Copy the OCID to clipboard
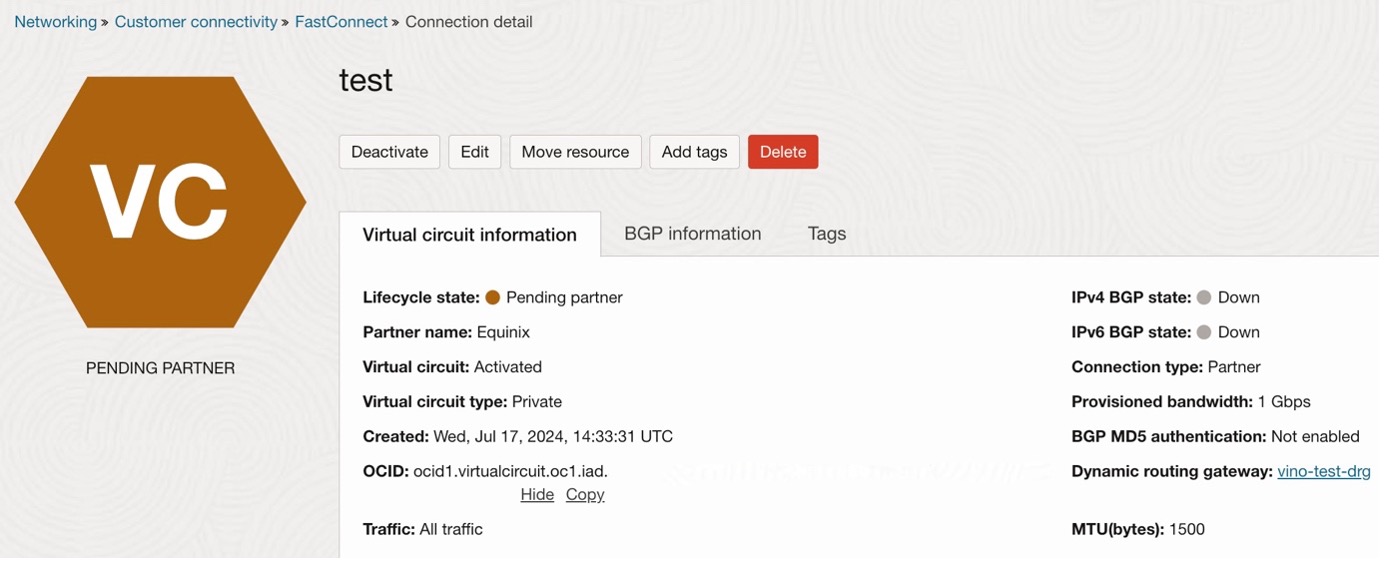 [584, 495]
